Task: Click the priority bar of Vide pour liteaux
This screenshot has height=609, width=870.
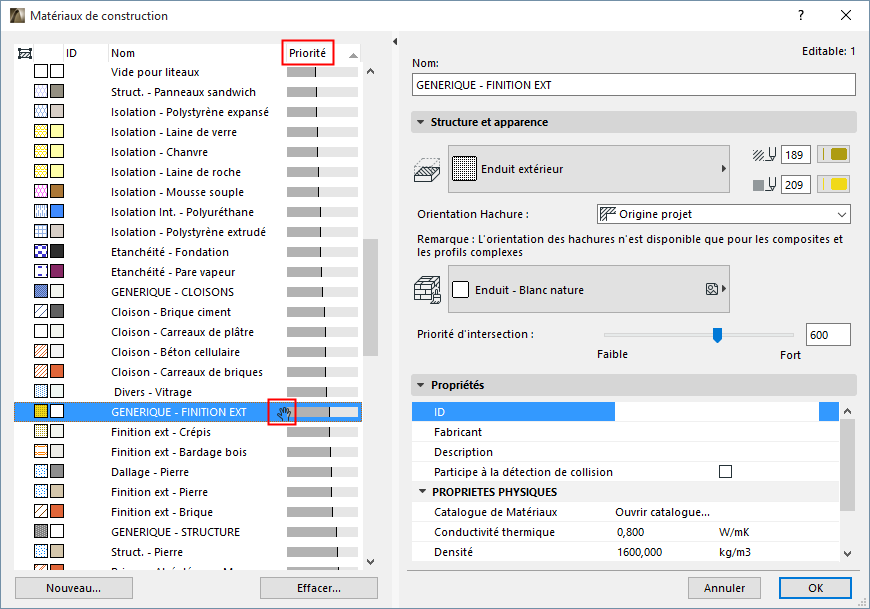Action: click(322, 72)
